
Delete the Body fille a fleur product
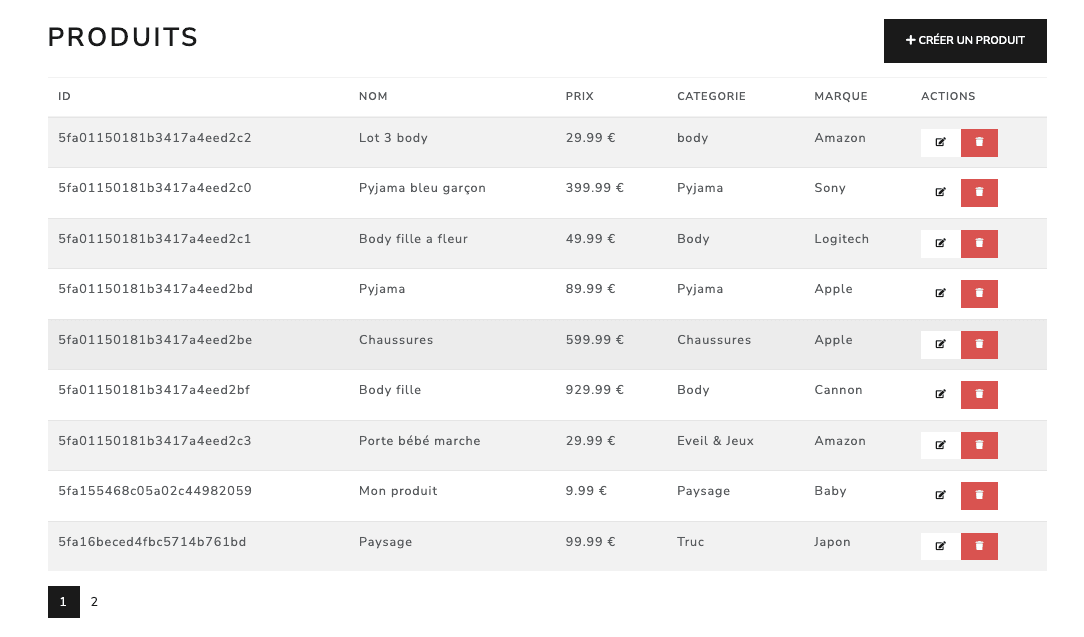[979, 243]
